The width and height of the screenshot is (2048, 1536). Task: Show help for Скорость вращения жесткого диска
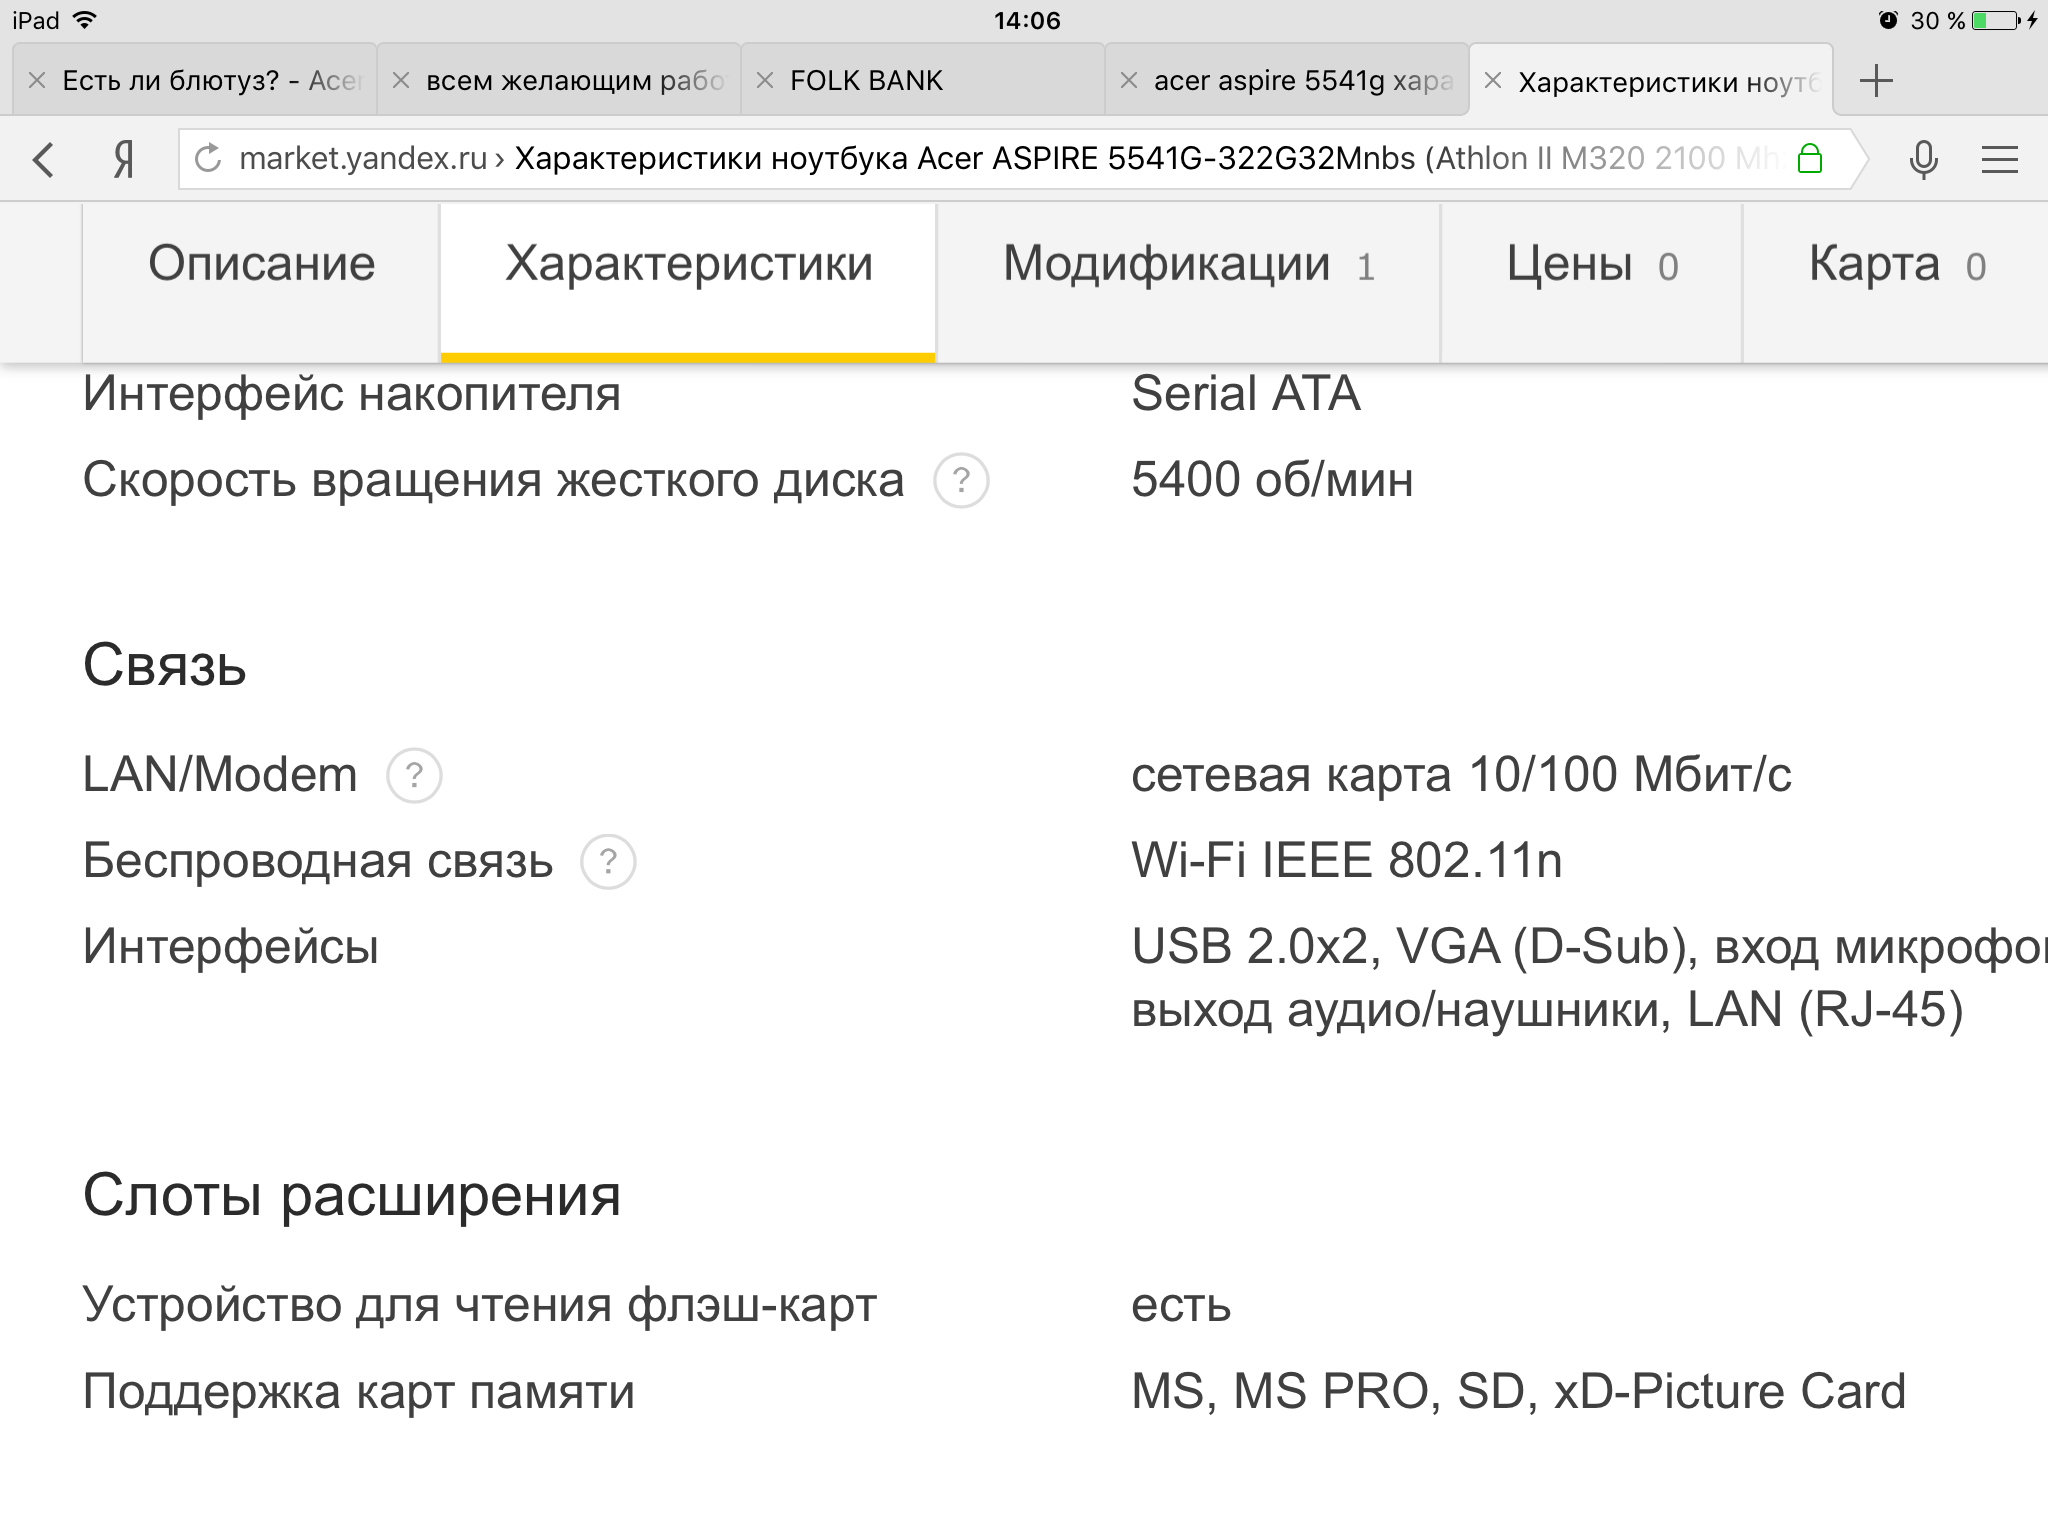(961, 481)
